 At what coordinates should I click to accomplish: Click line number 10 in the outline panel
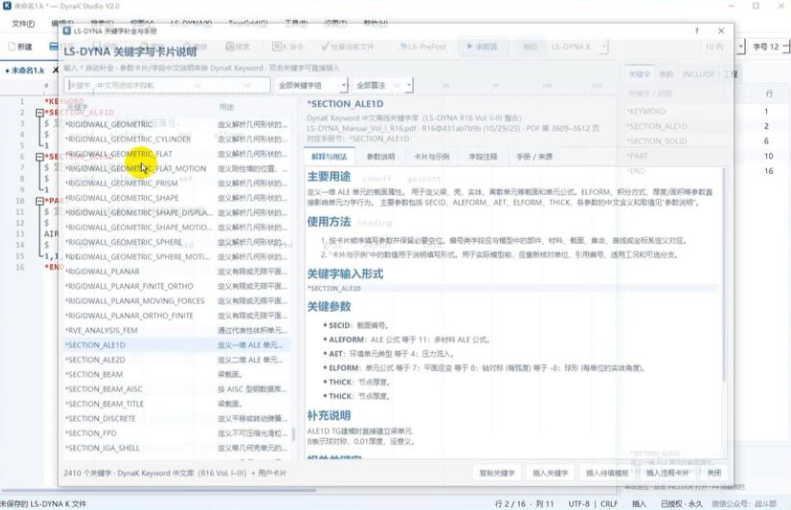768,156
